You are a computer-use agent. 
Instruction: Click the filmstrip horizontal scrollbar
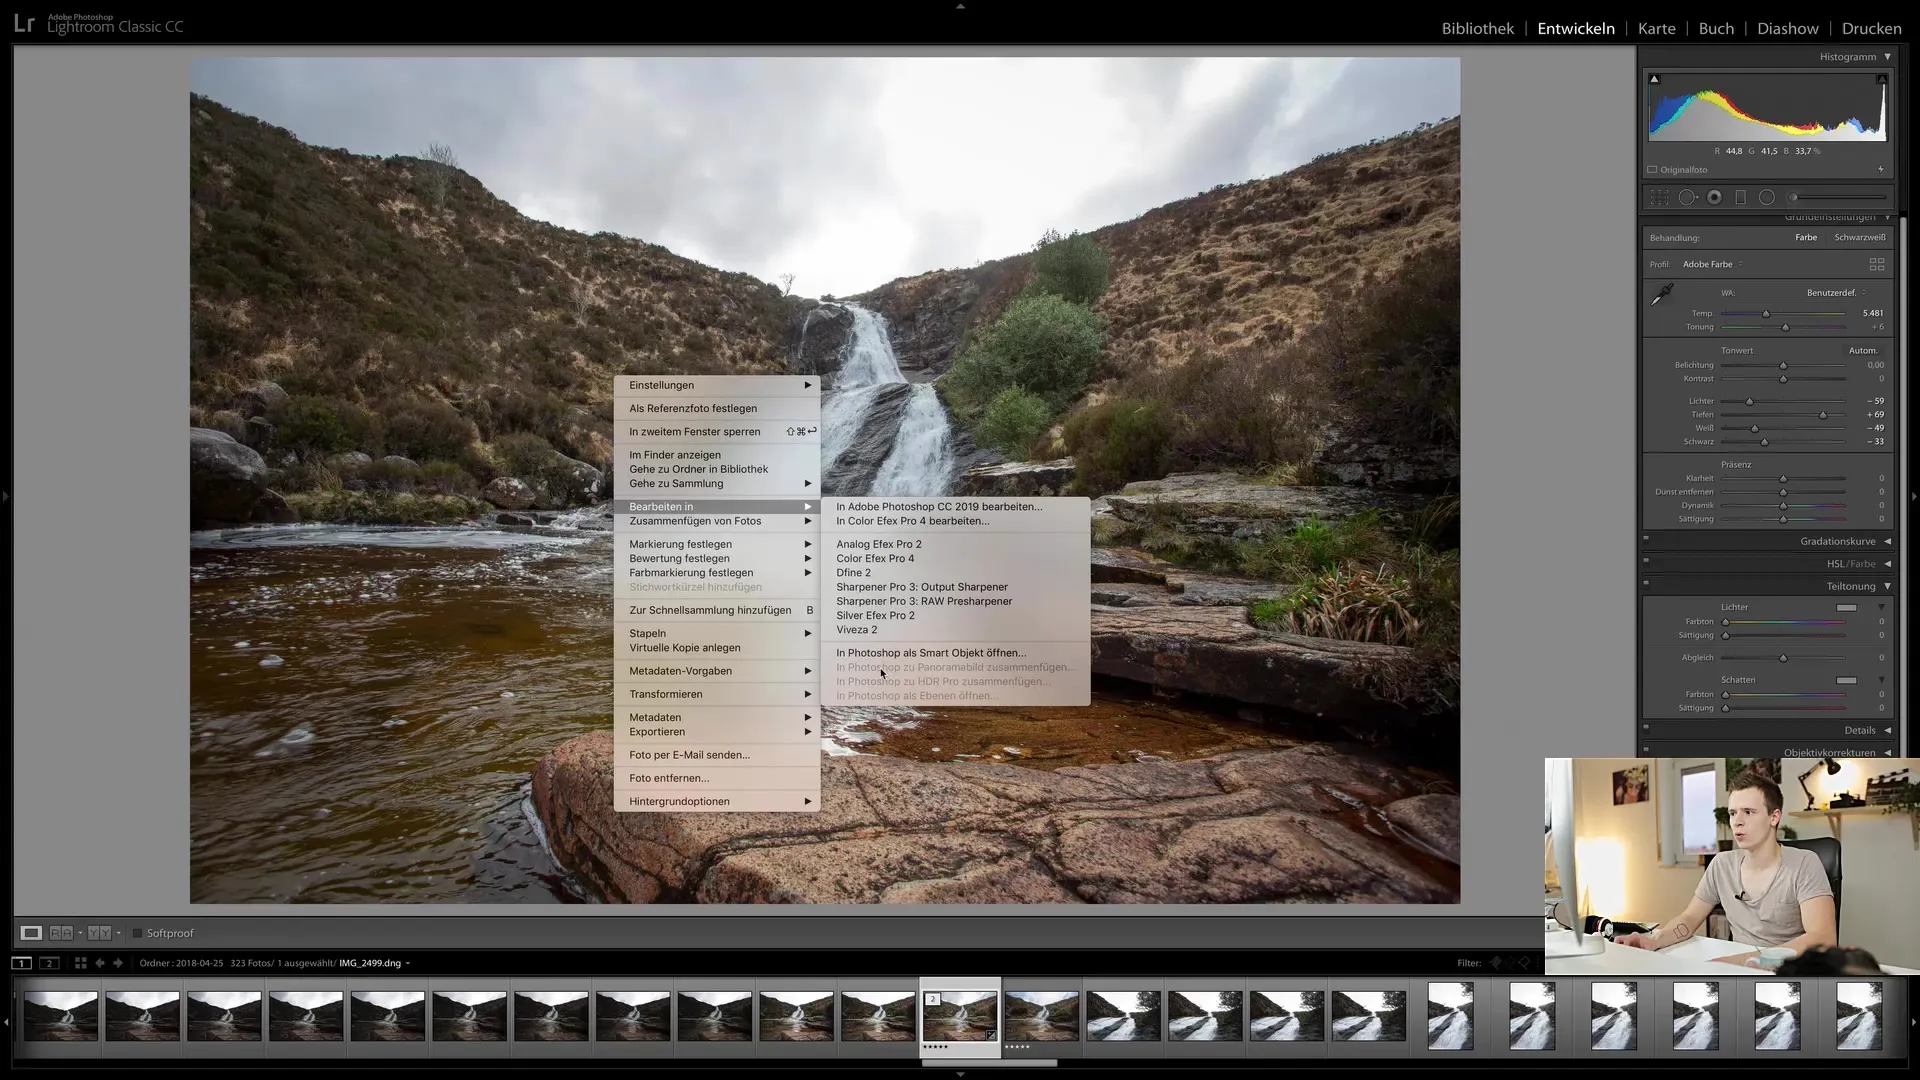(989, 1063)
